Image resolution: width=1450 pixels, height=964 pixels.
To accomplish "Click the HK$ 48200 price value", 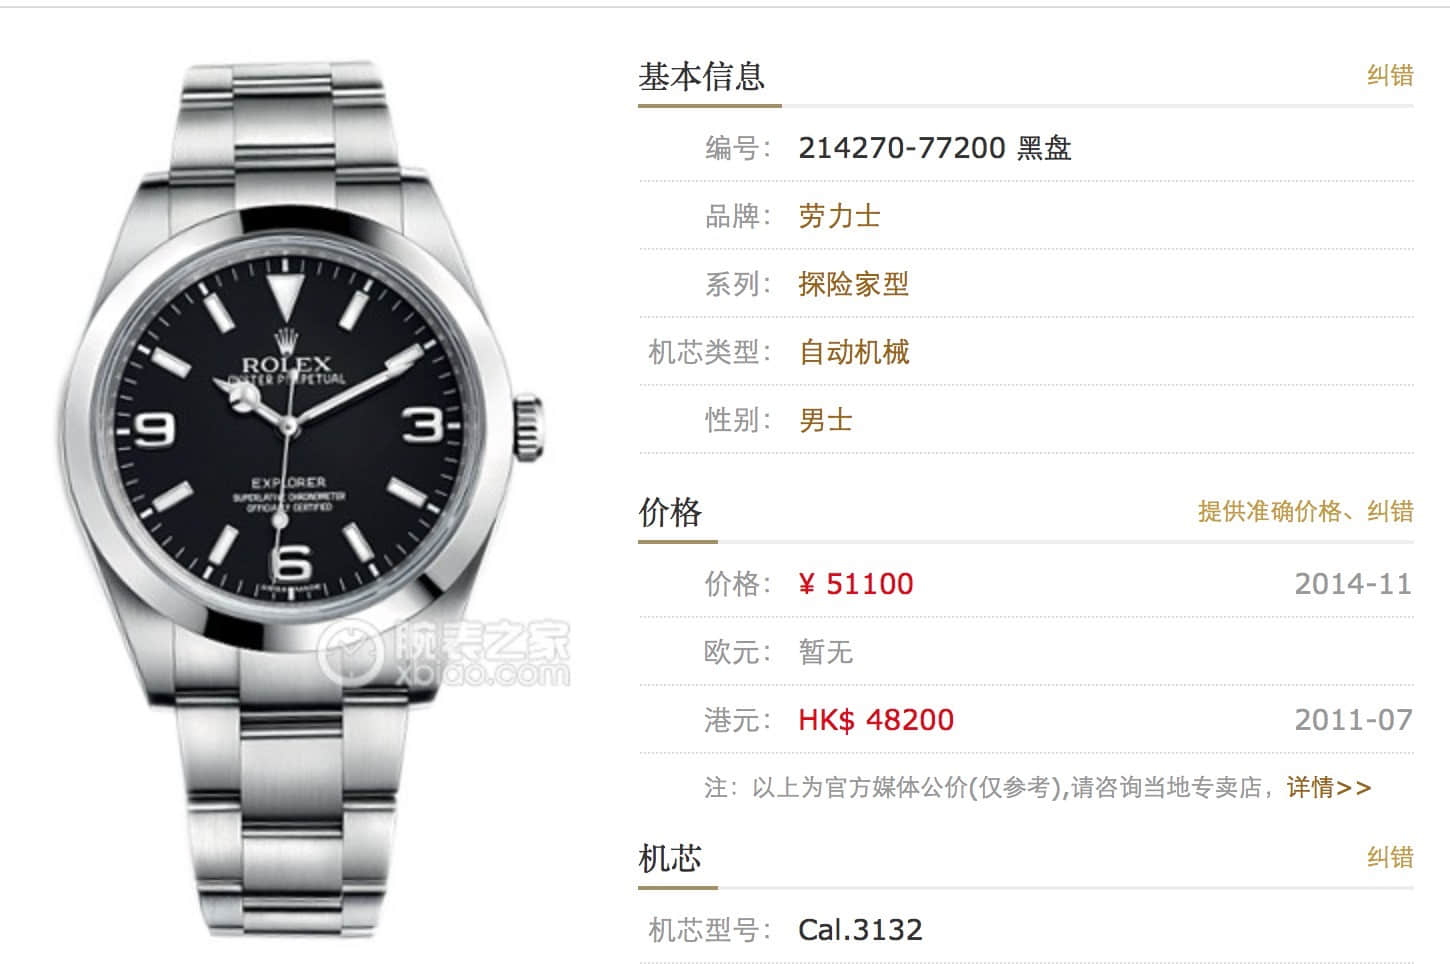I will [876, 720].
